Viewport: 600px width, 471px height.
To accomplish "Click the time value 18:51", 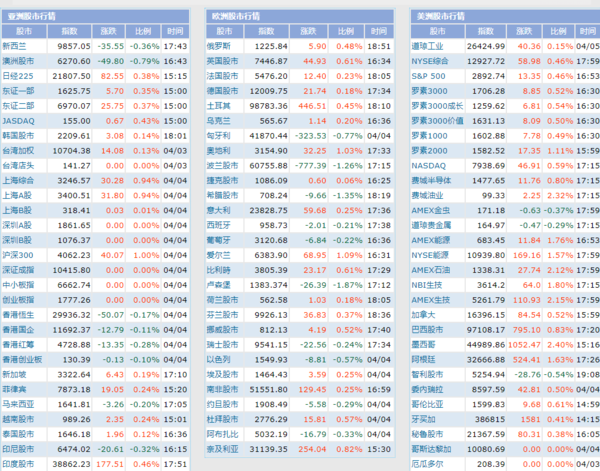I will 379,46.
